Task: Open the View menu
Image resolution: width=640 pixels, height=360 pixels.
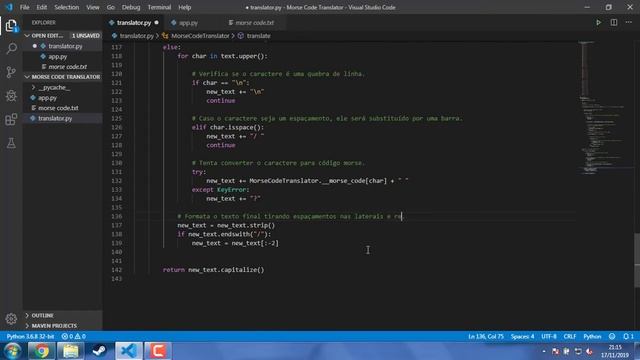Action: [x=93, y=7]
